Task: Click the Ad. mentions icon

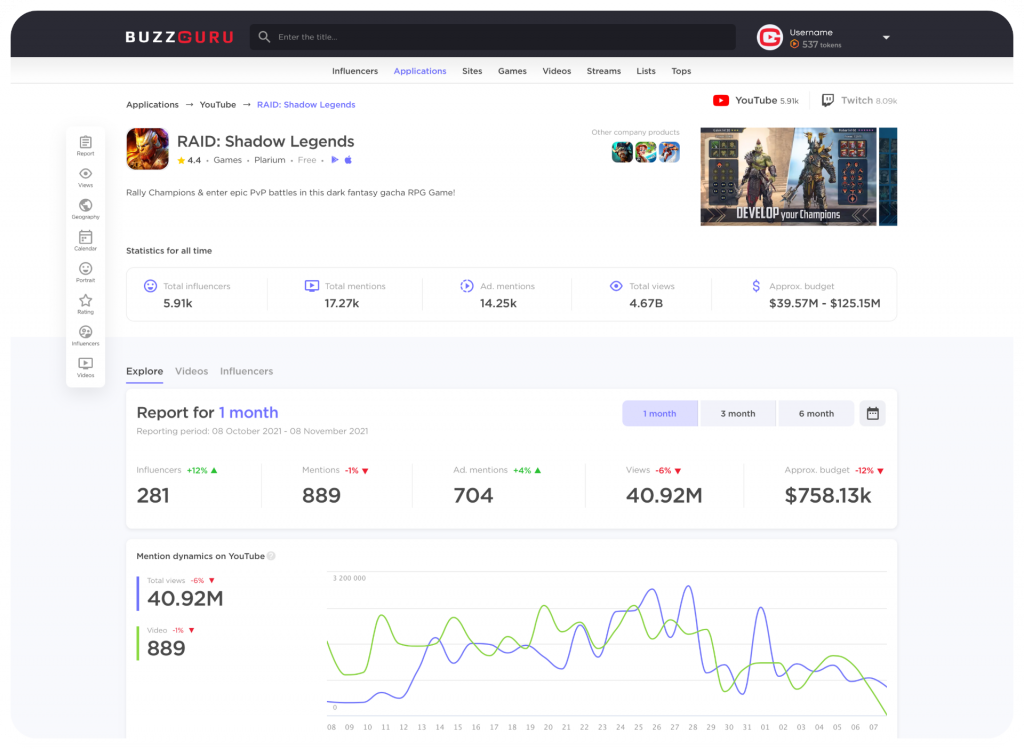Action: (467, 286)
